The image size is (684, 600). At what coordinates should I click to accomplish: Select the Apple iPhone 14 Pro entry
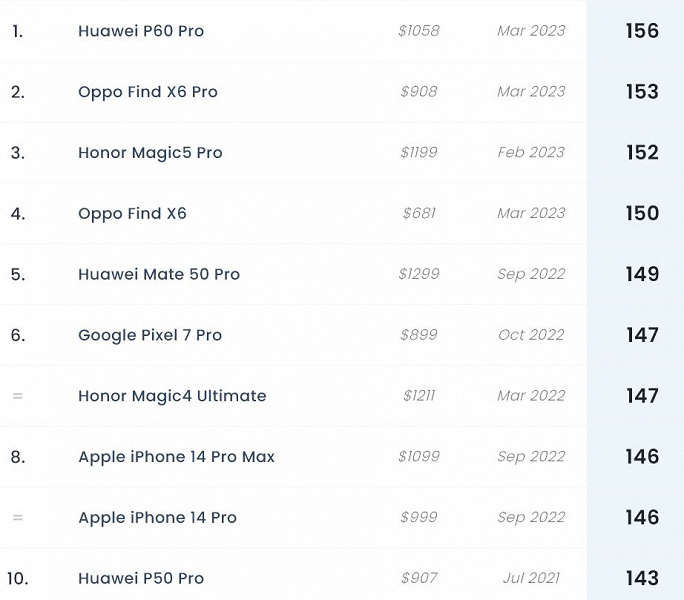157,518
